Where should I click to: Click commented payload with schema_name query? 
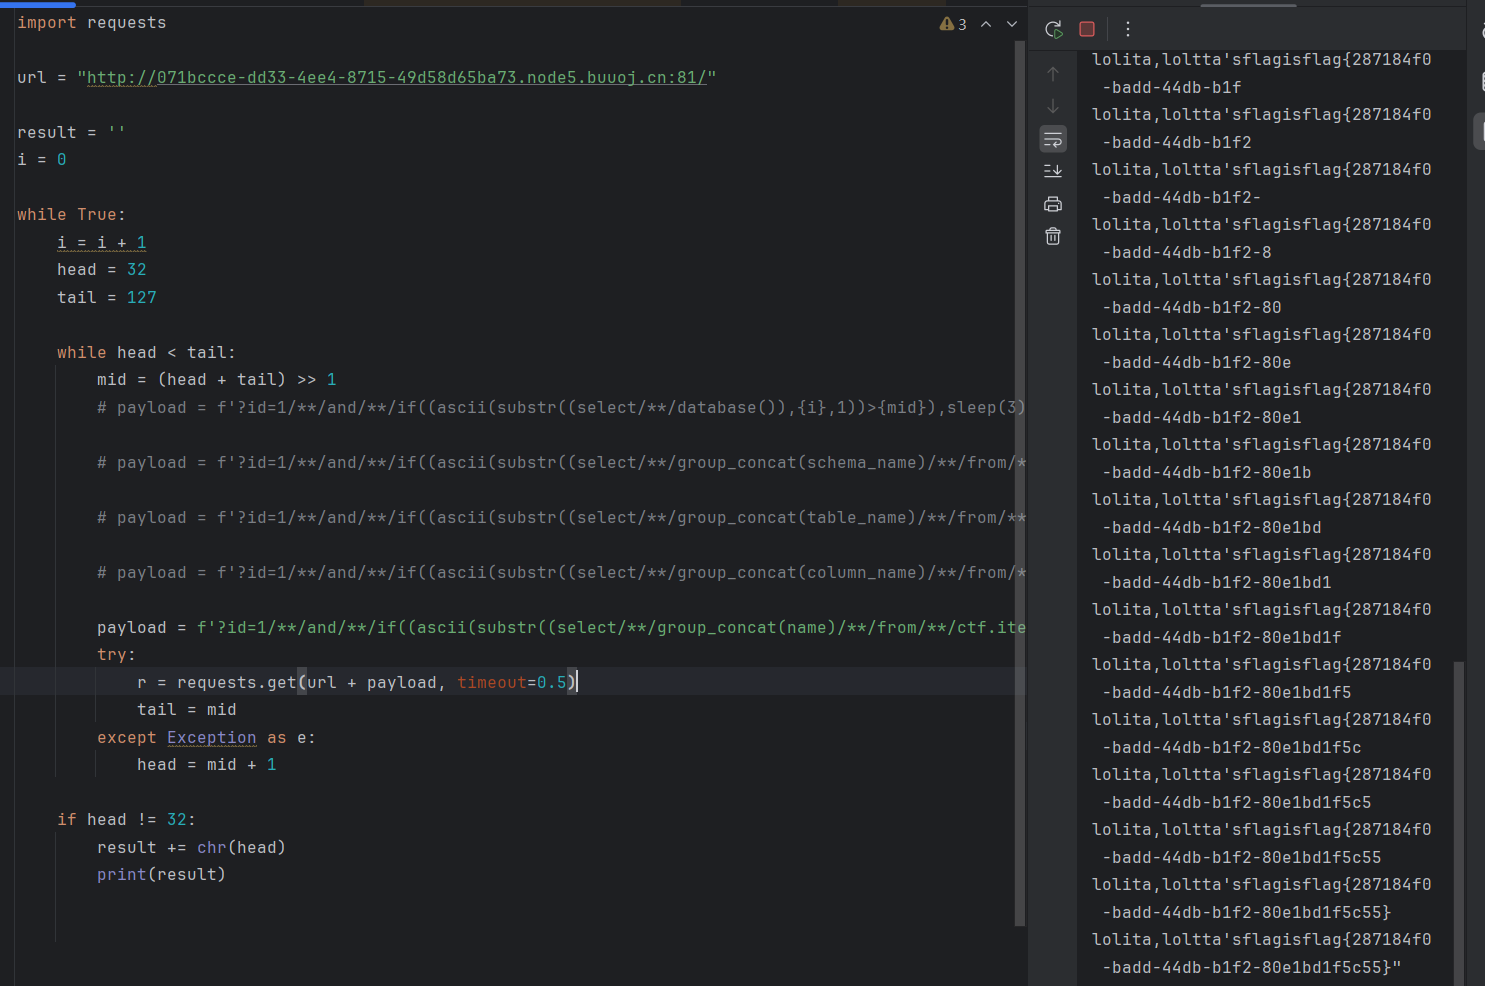pyautogui.click(x=561, y=463)
